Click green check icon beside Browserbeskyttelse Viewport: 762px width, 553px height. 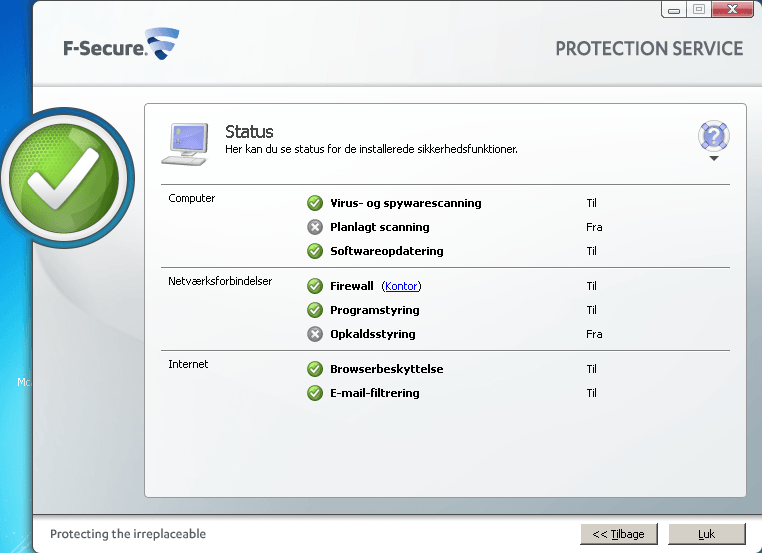pos(315,369)
